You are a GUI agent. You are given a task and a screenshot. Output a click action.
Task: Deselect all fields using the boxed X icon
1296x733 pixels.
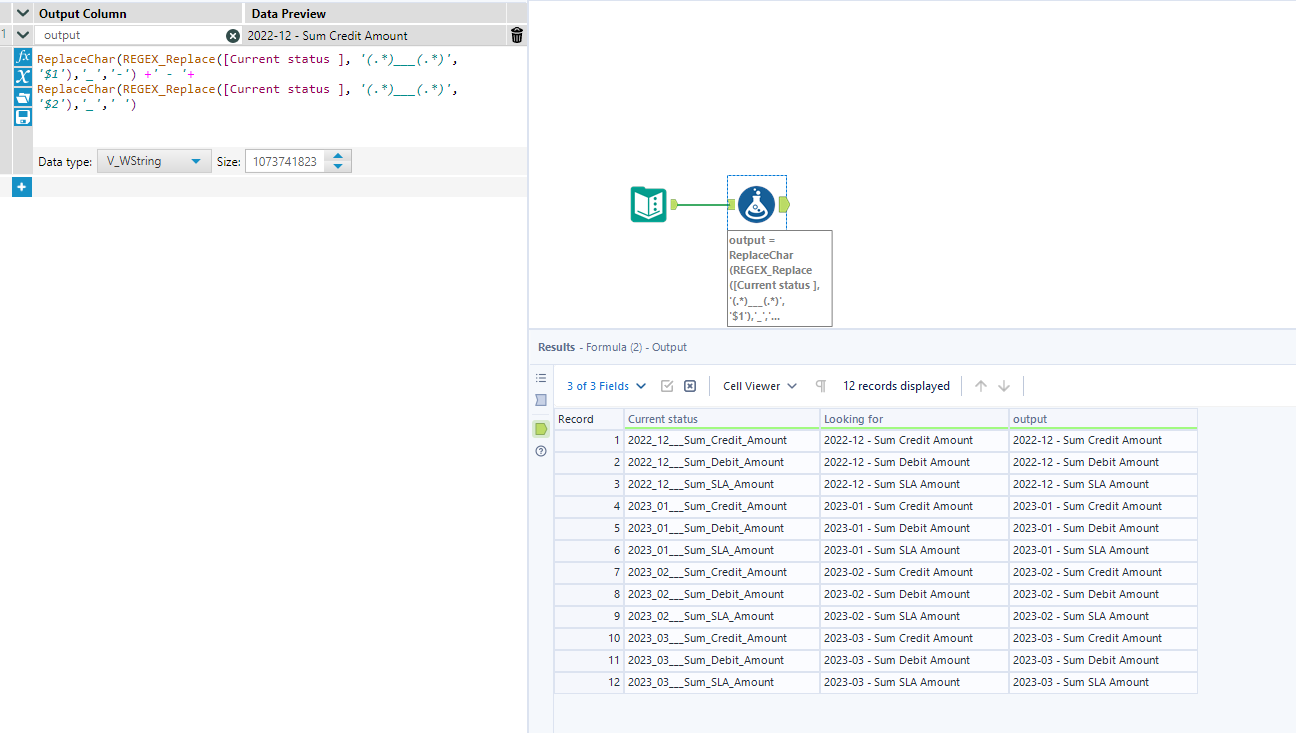[x=689, y=385]
